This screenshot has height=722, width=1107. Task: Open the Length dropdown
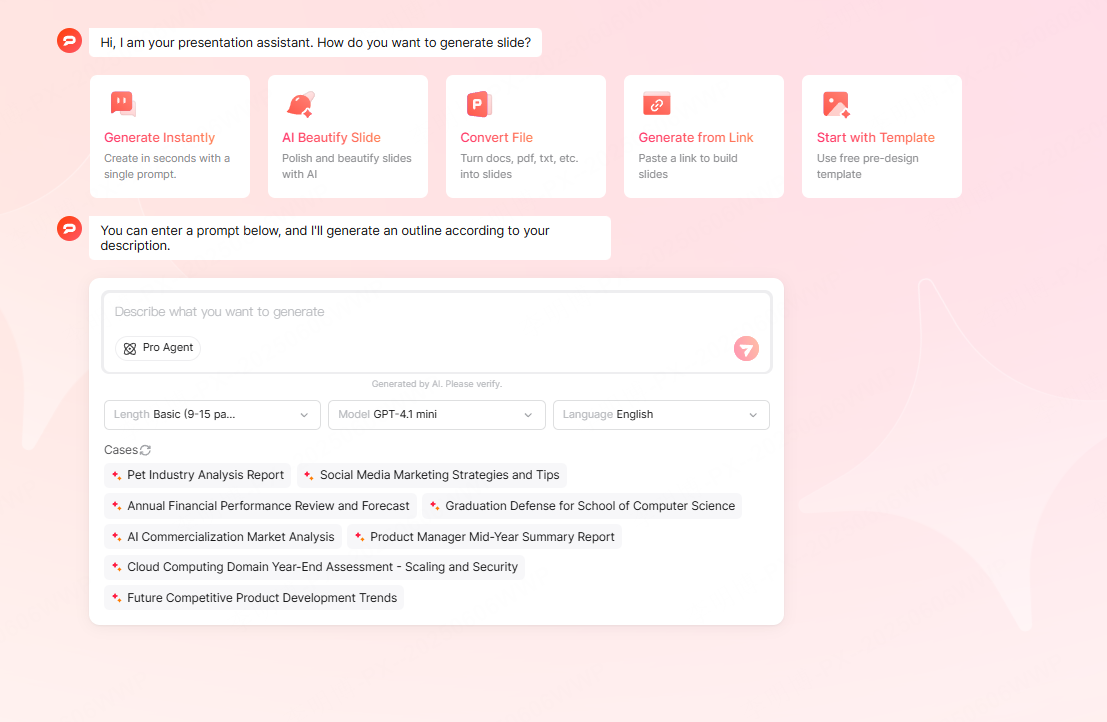(211, 414)
